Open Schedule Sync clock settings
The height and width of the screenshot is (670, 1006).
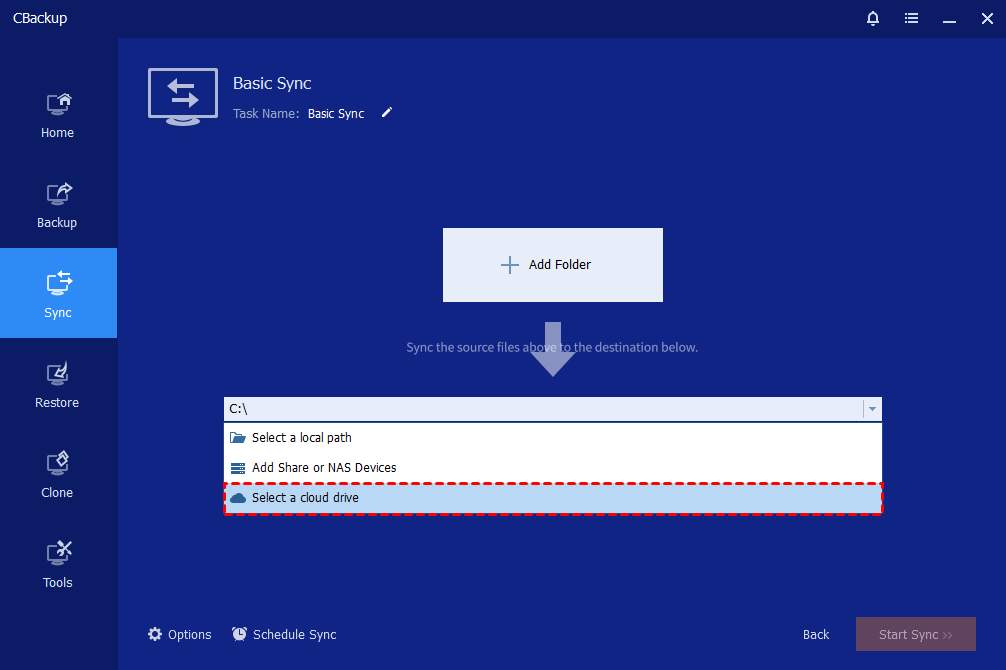(240, 634)
